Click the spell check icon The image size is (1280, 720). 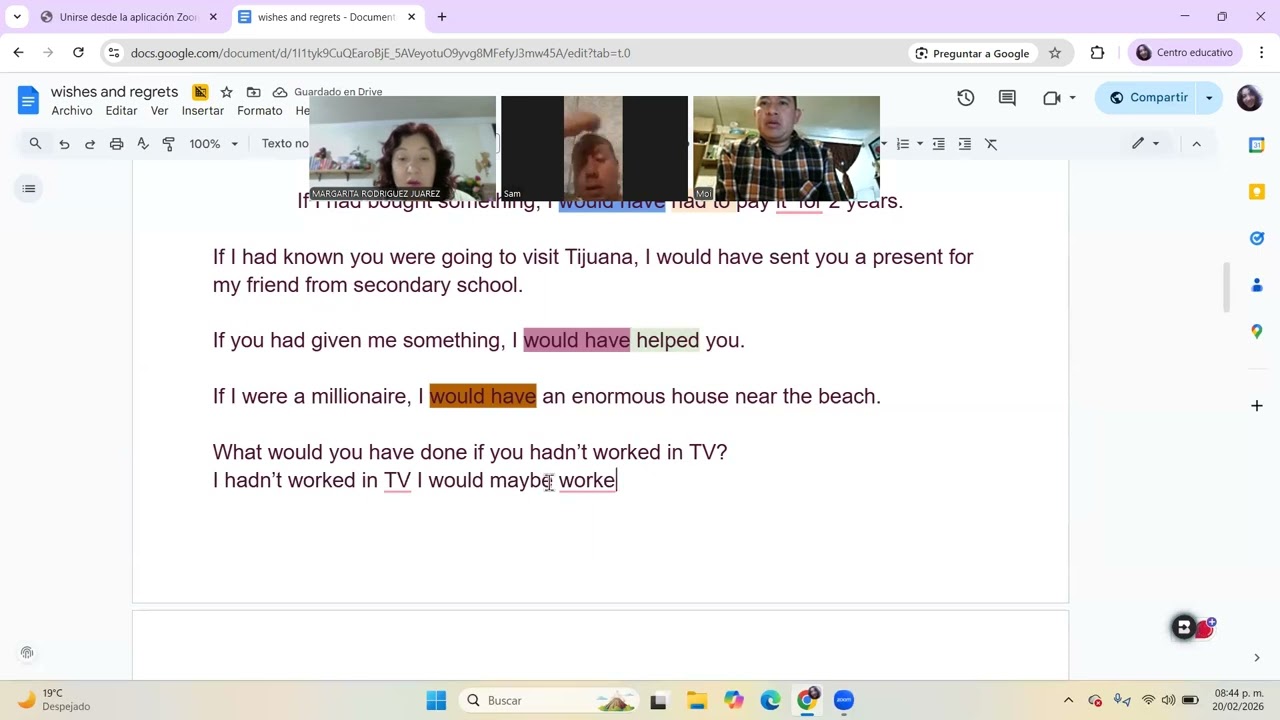coord(143,144)
